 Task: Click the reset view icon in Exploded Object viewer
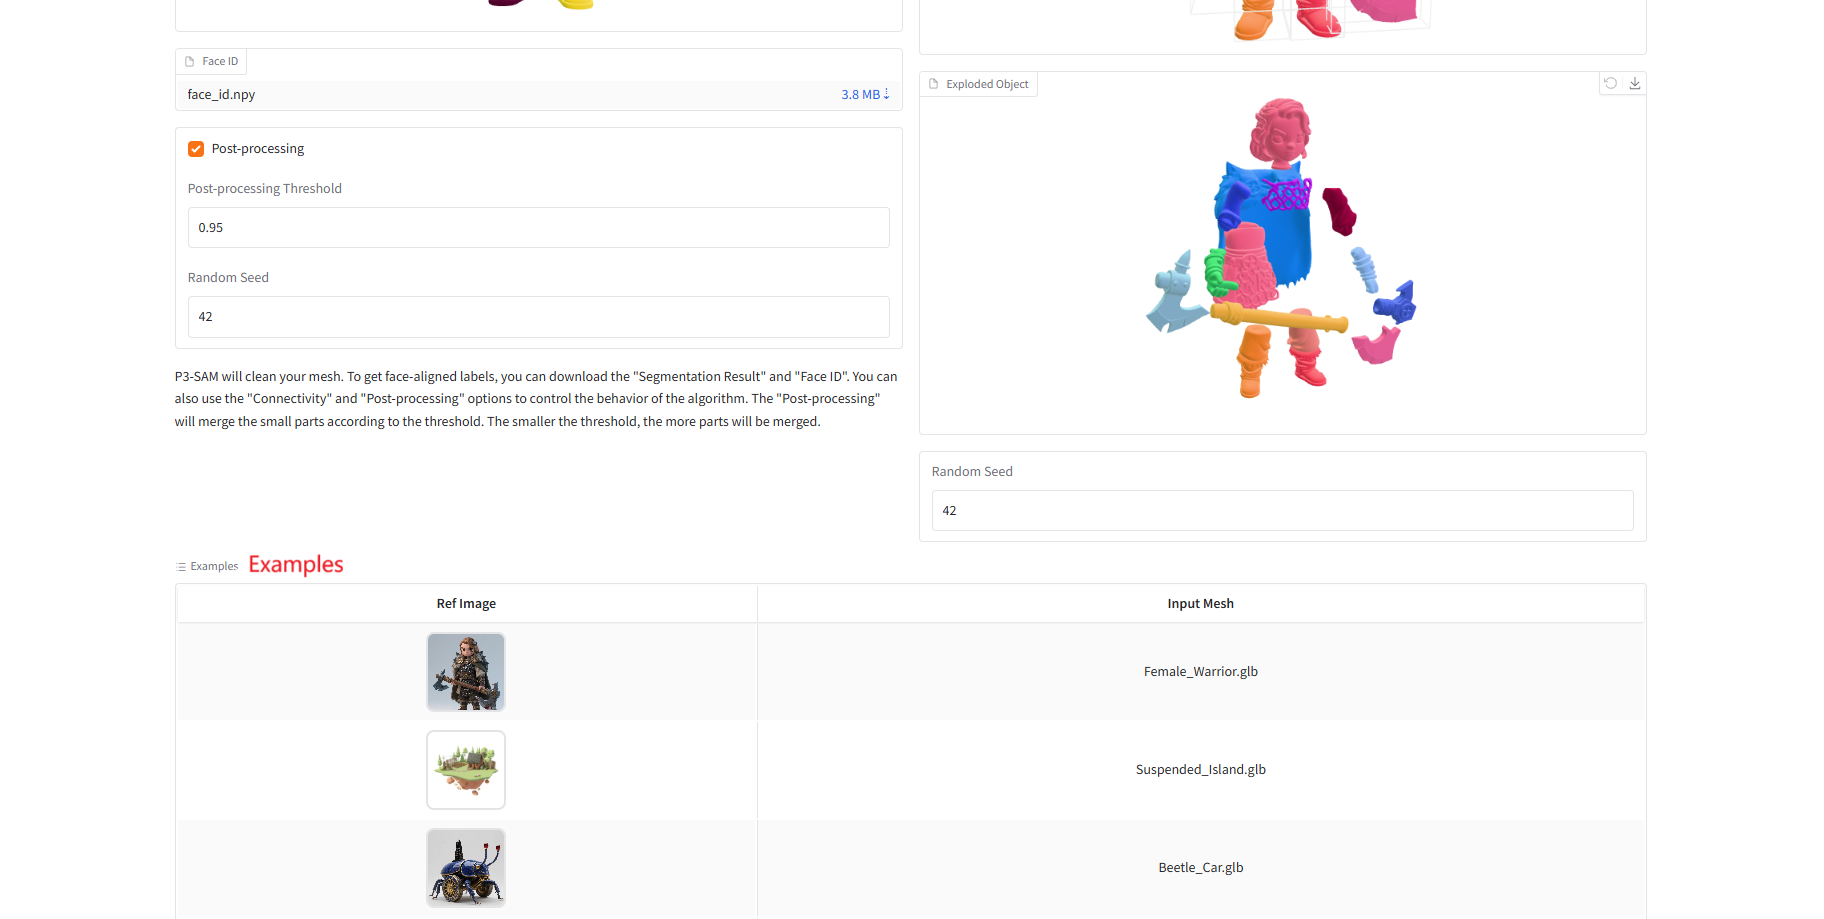coord(1610,84)
